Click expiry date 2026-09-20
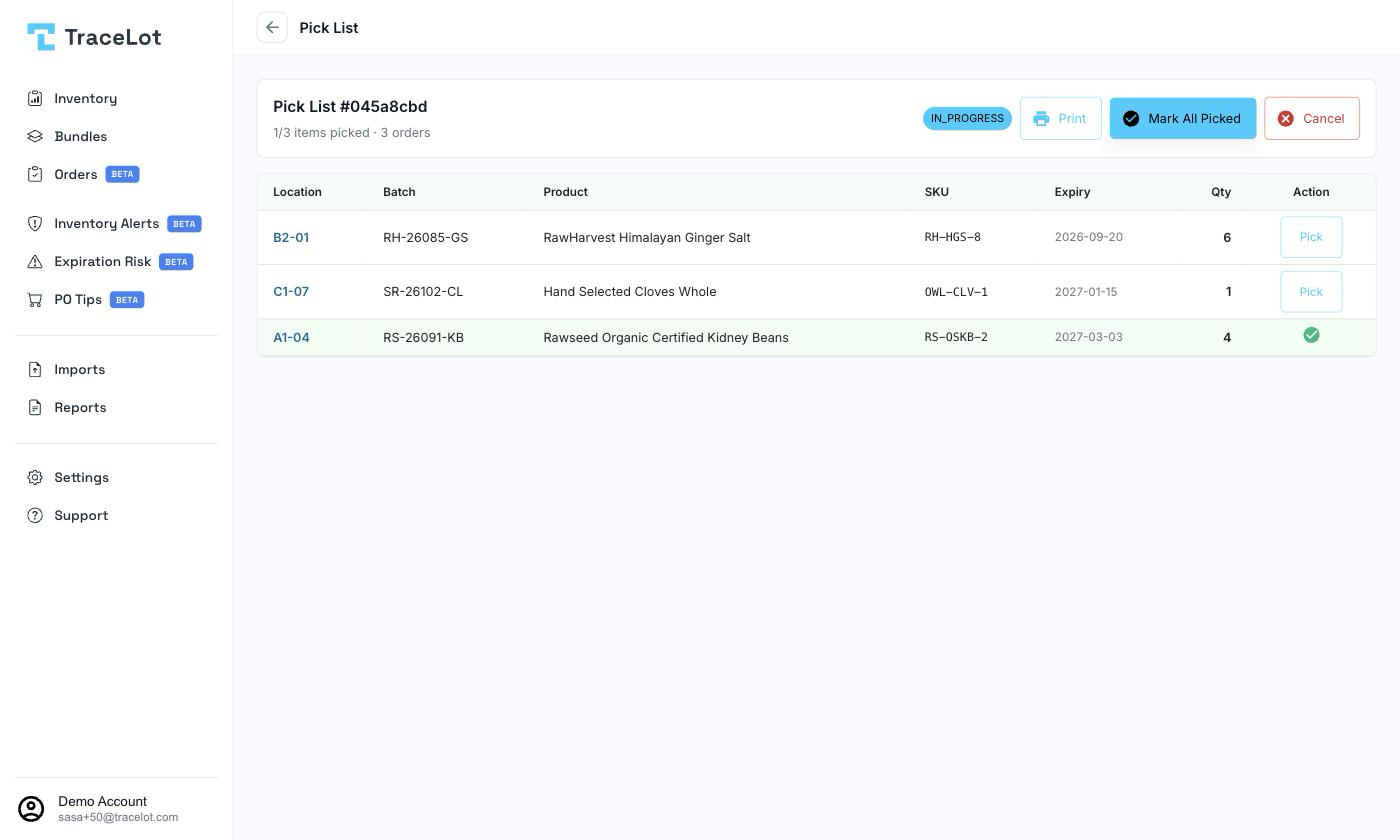Viewport: 1400px width, 840px height. pyautogui.click(x=1088, y=237)
